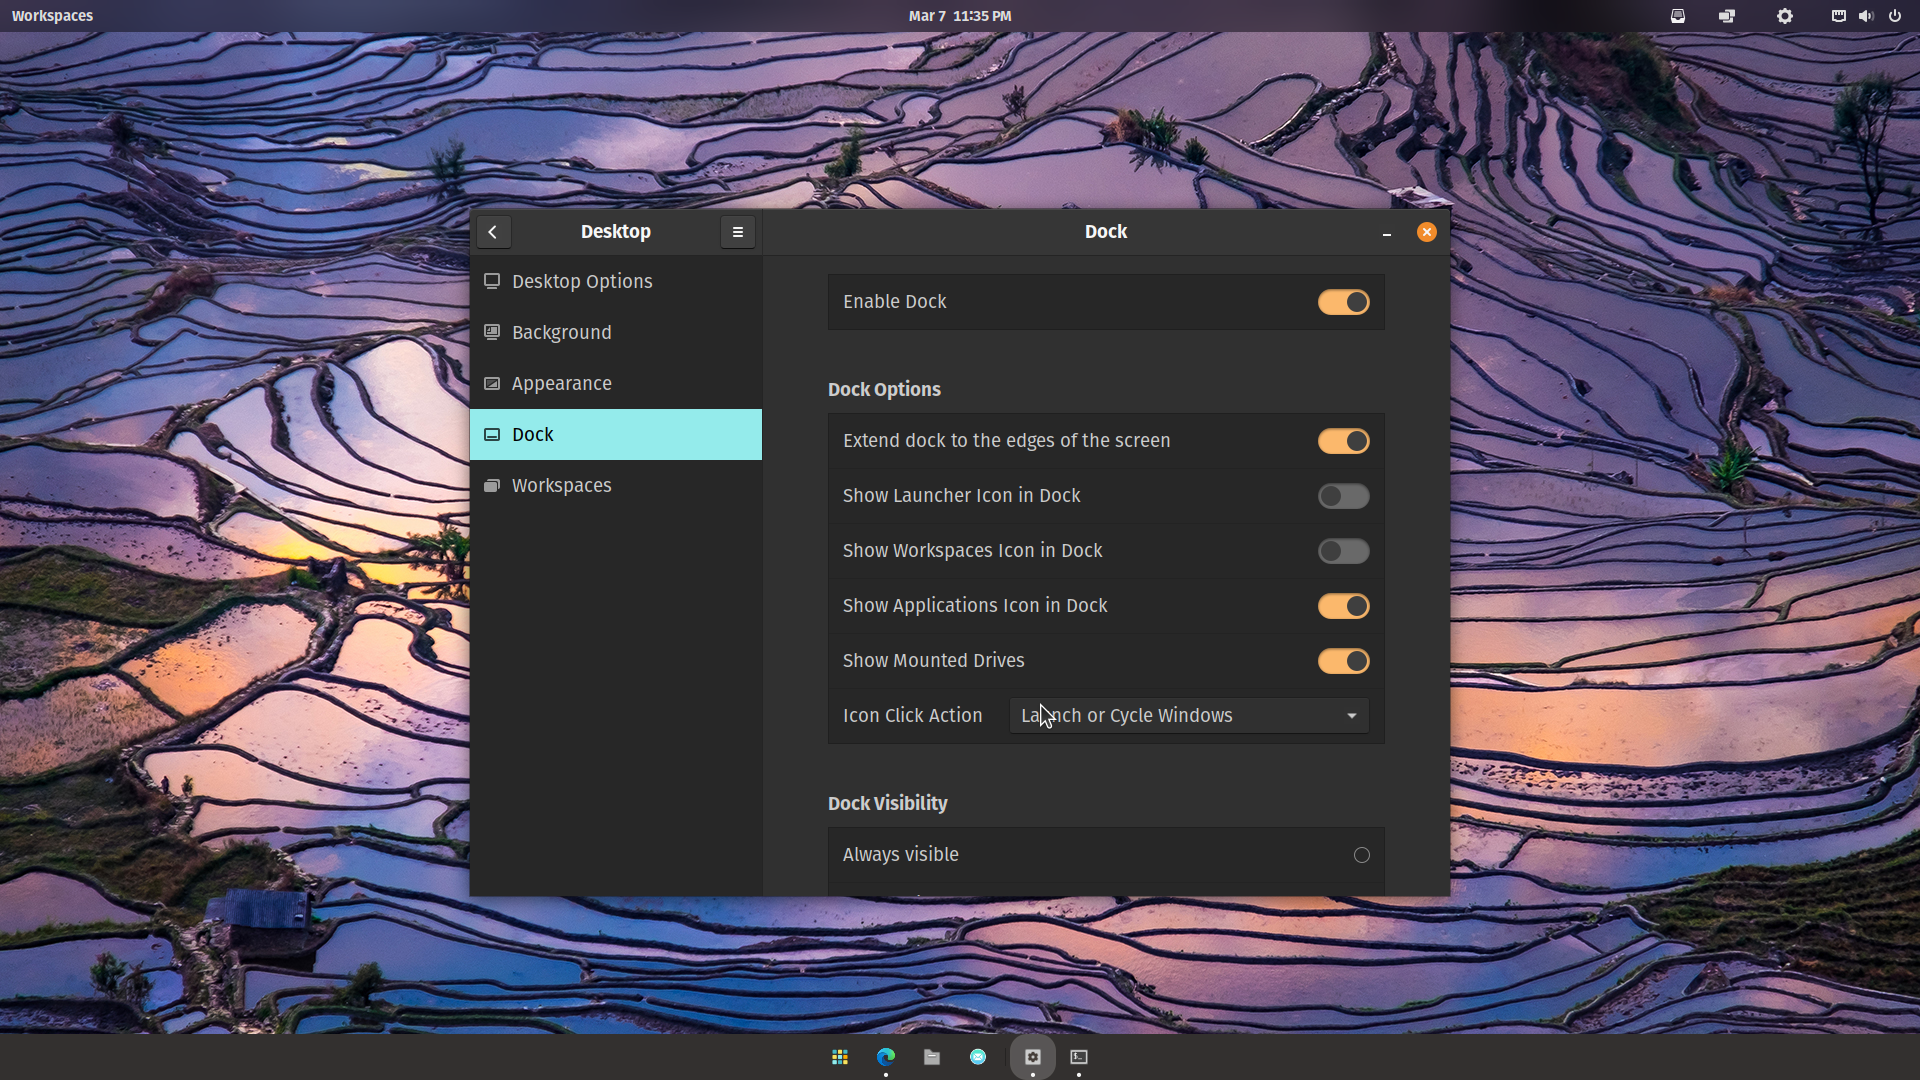Select the Always visible option

(1361, 855)
